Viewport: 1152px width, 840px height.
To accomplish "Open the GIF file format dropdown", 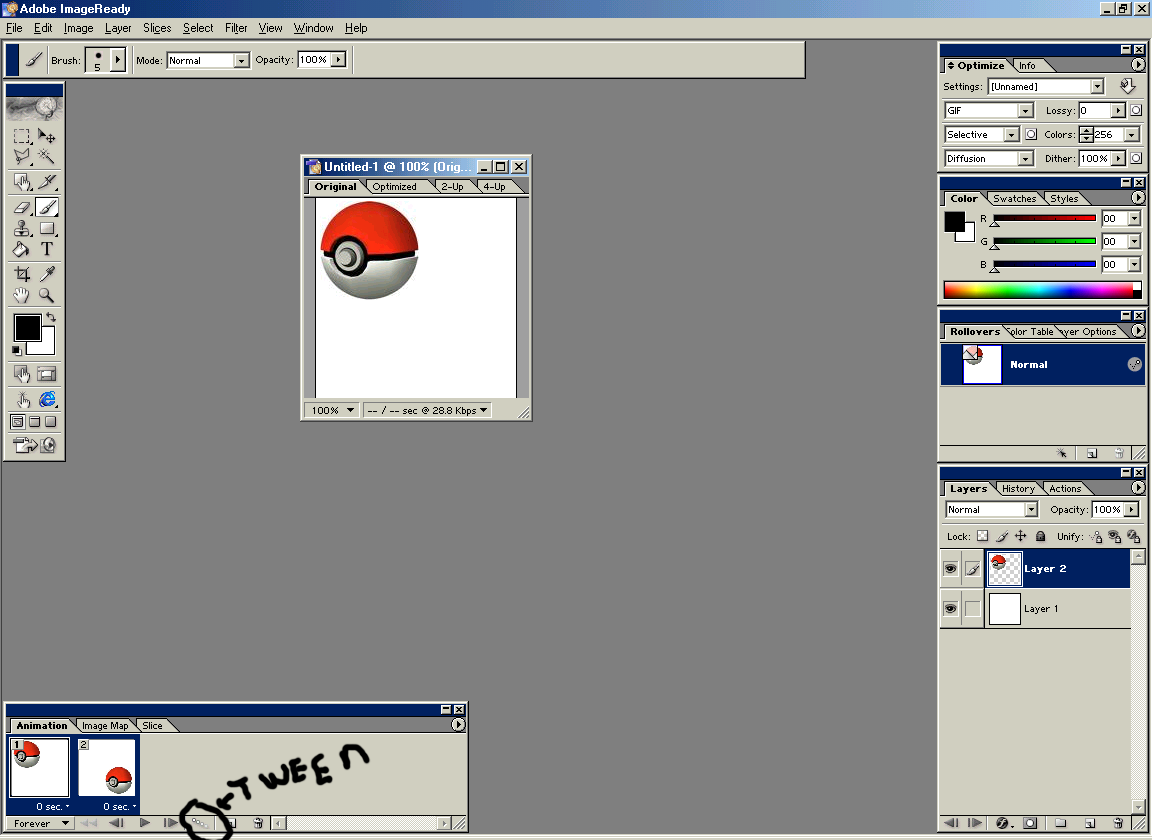I will 1026,110.
